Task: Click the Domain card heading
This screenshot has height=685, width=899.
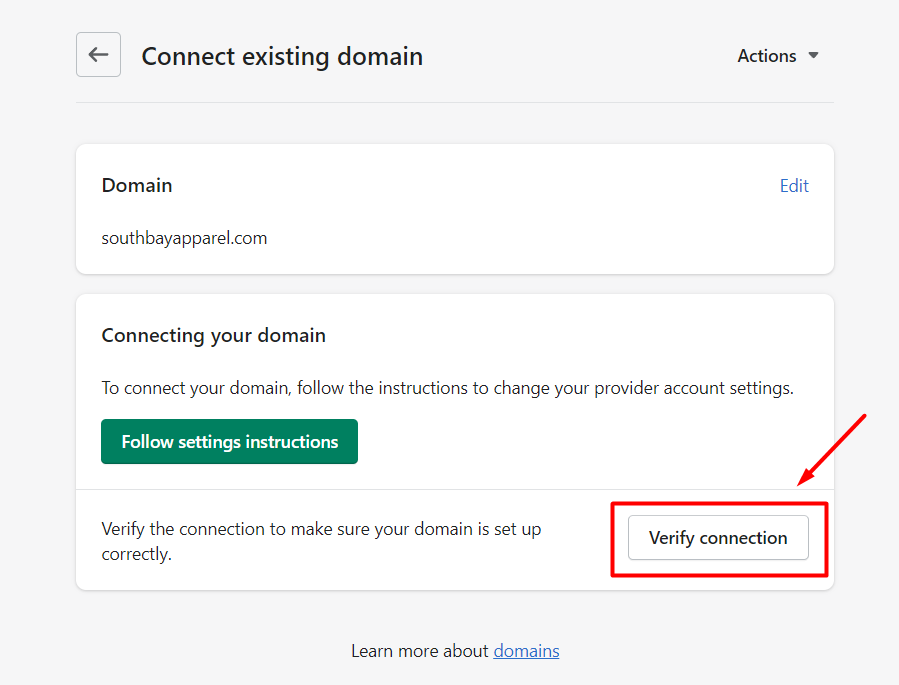Action: pos(137,186)
